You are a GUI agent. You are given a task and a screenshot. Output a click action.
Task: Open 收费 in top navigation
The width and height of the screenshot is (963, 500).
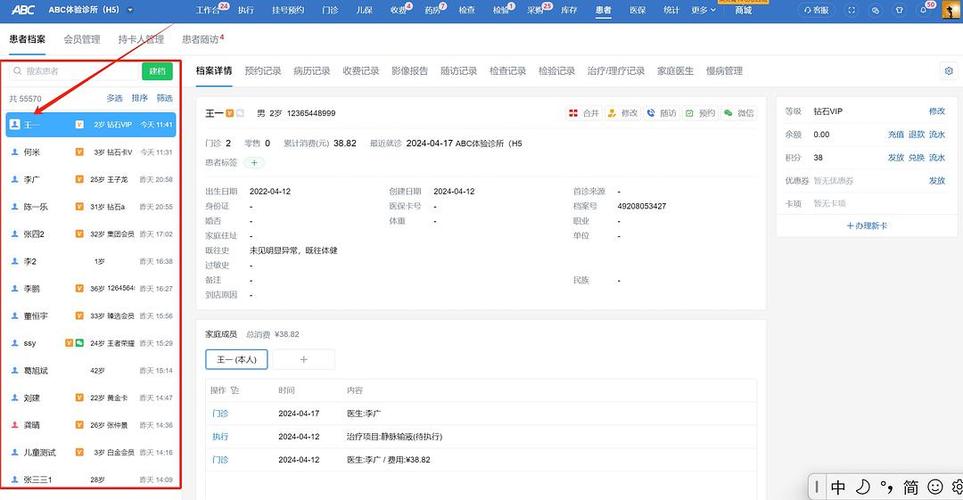pos(398,10)
